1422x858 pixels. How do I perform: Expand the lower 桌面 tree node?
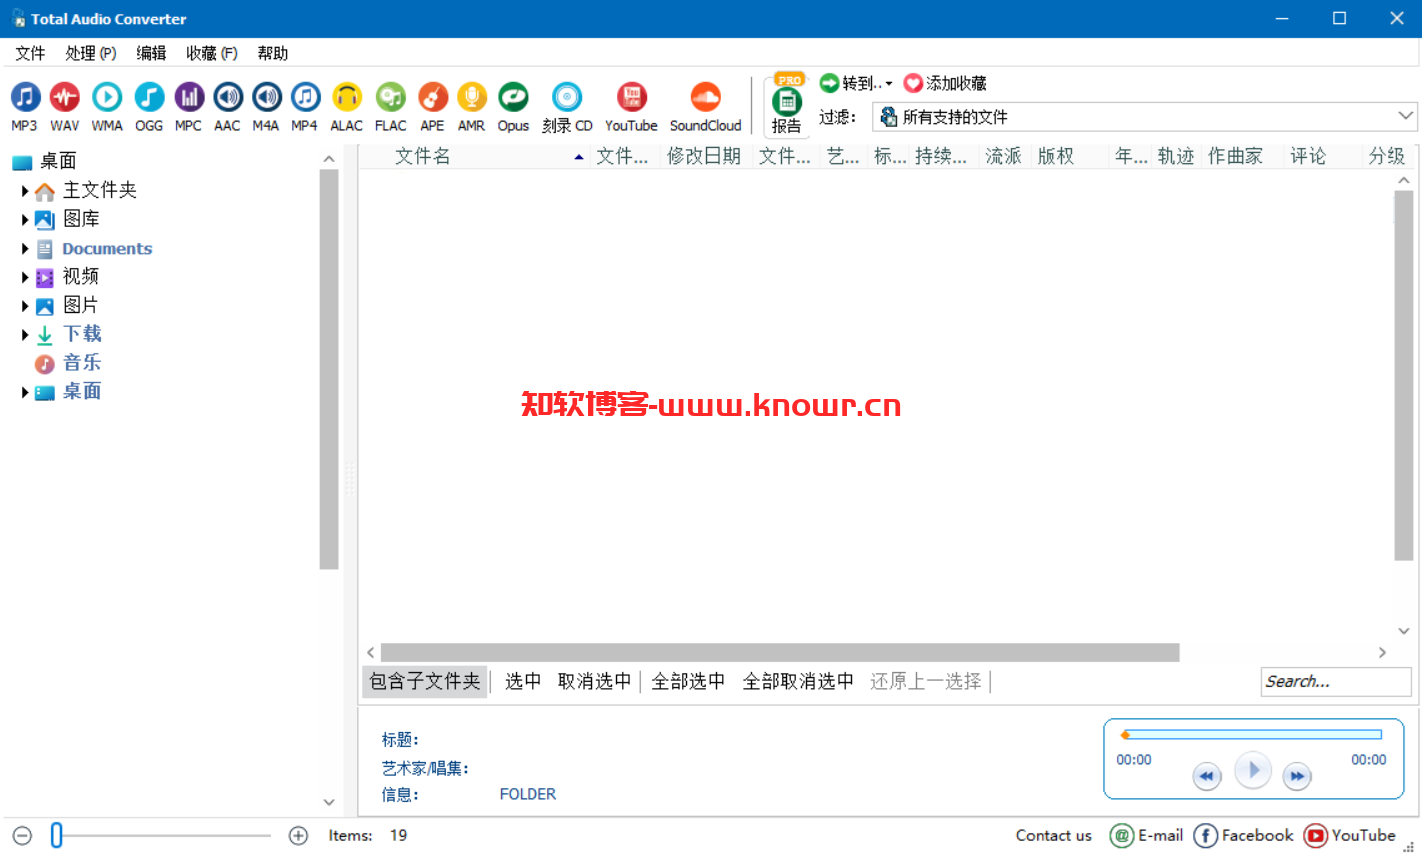pos(25,393)
